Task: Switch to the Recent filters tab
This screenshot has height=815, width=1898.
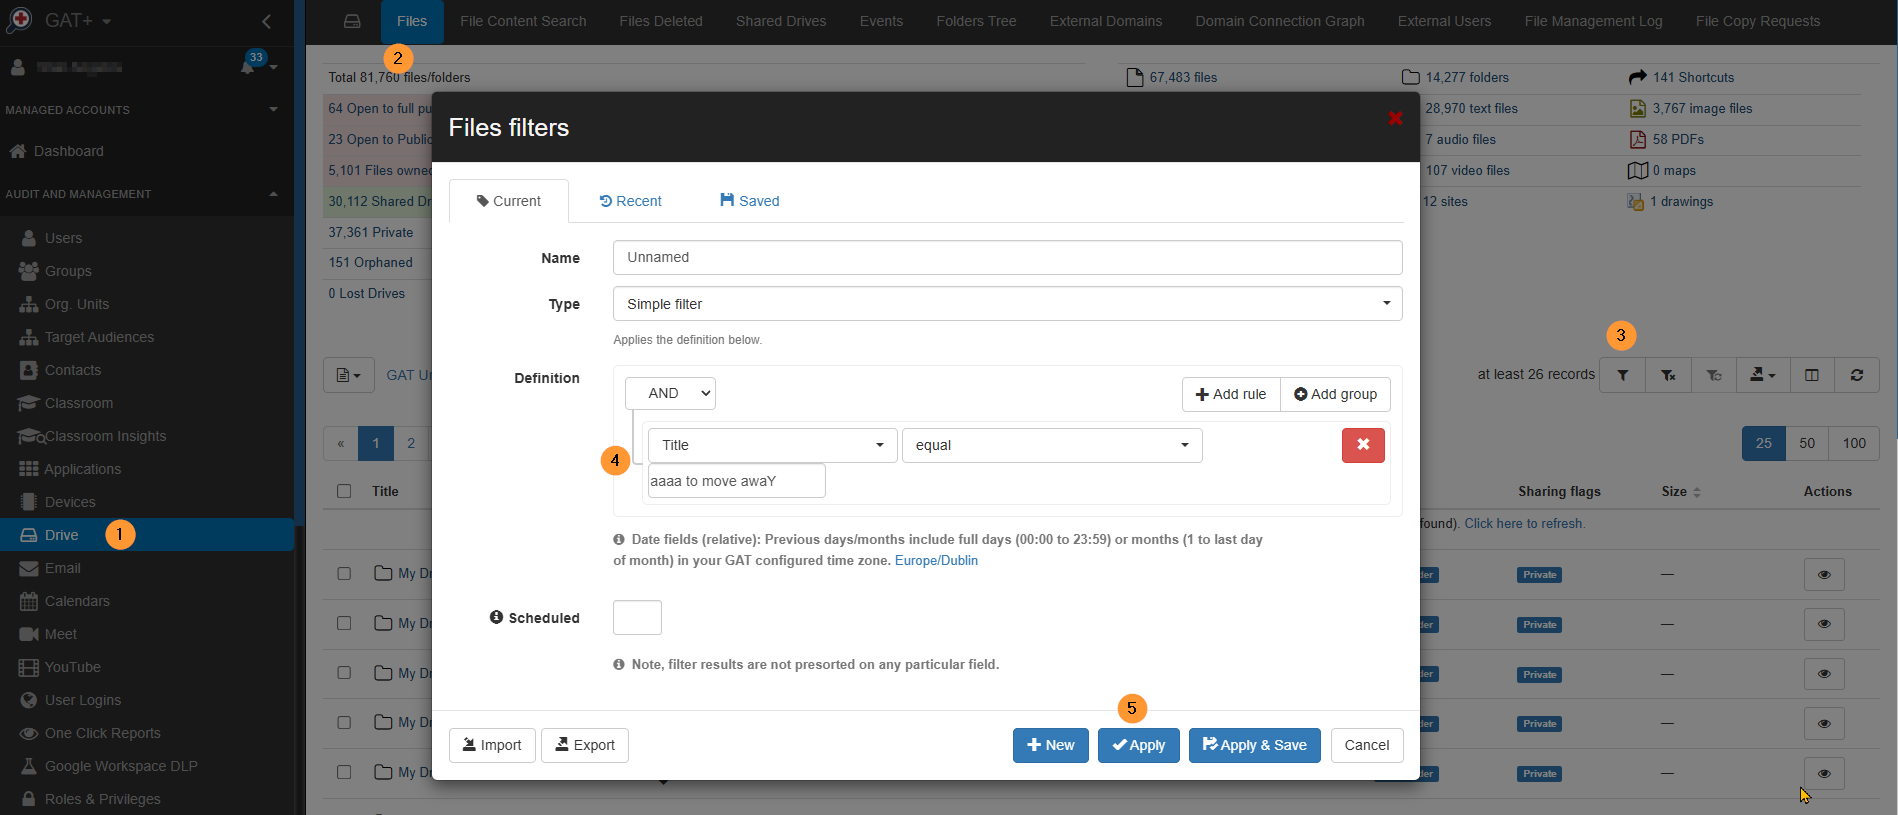Action: [630, 201]
